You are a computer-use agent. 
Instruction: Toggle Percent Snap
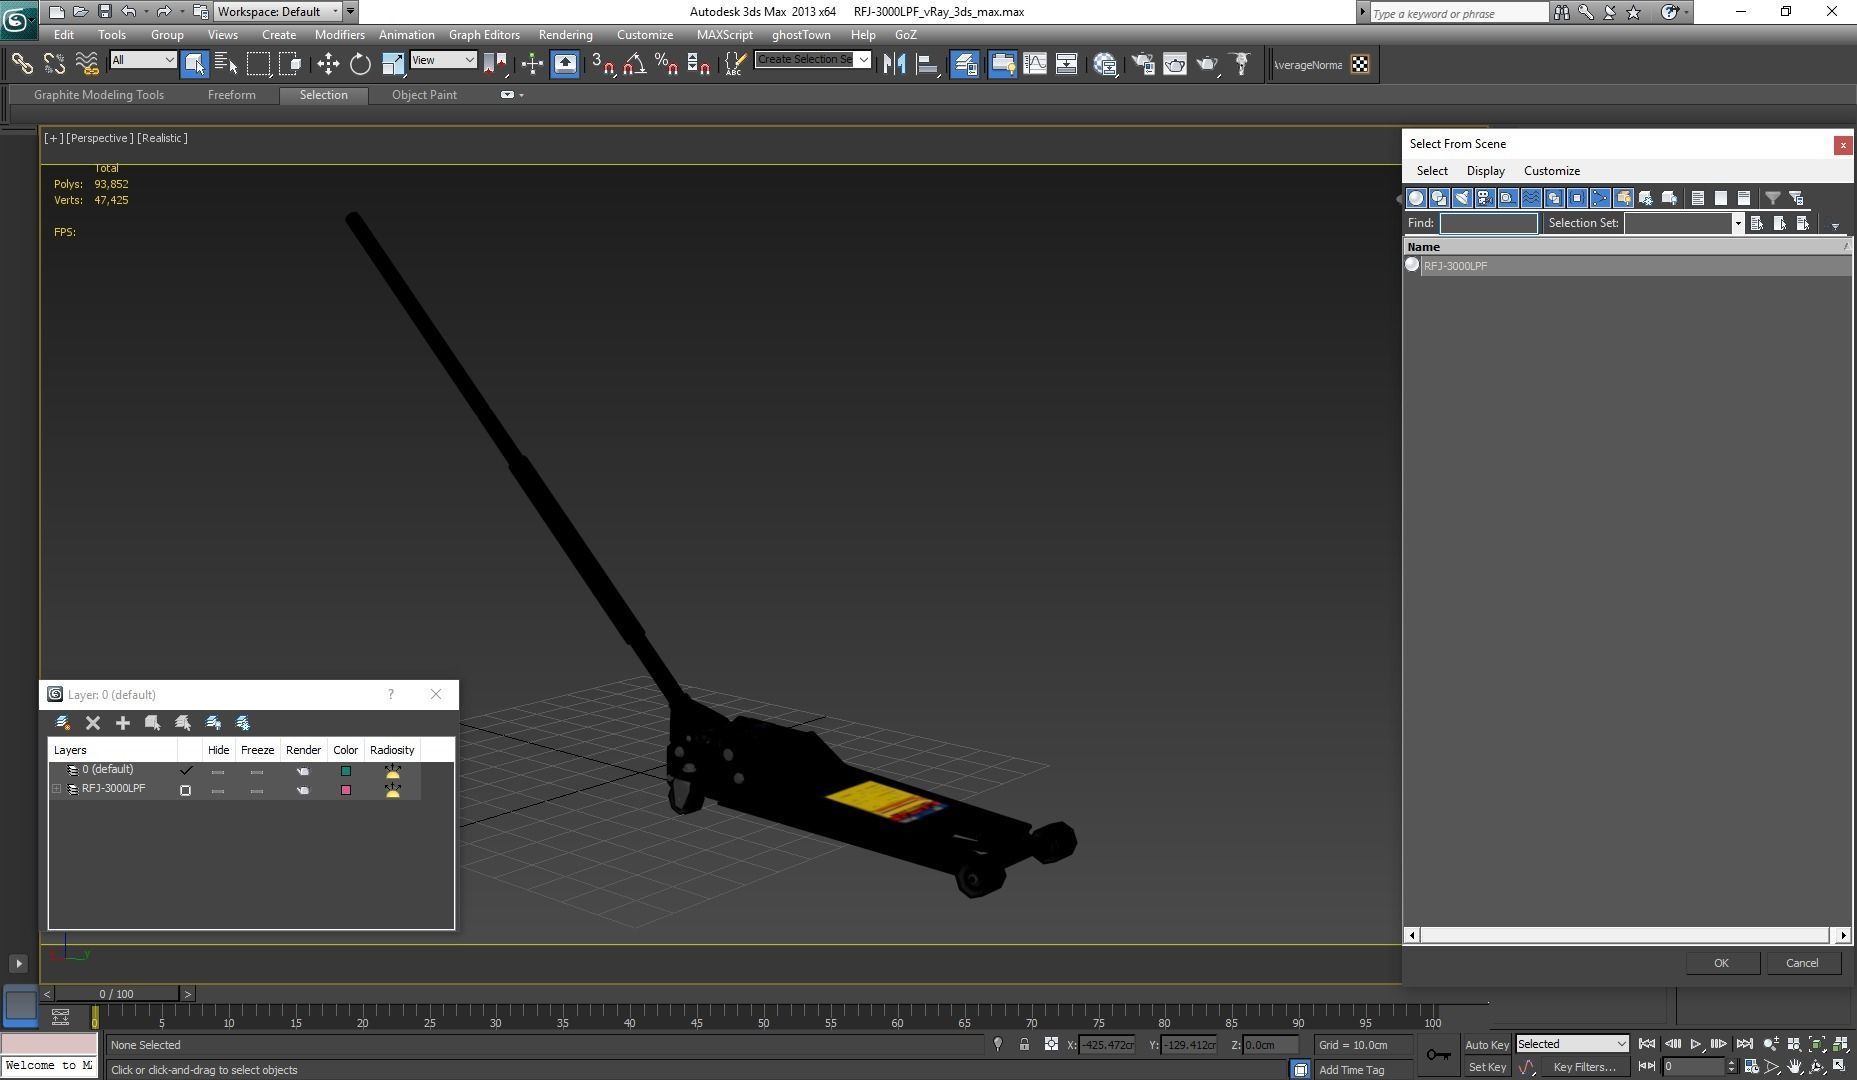666,64
